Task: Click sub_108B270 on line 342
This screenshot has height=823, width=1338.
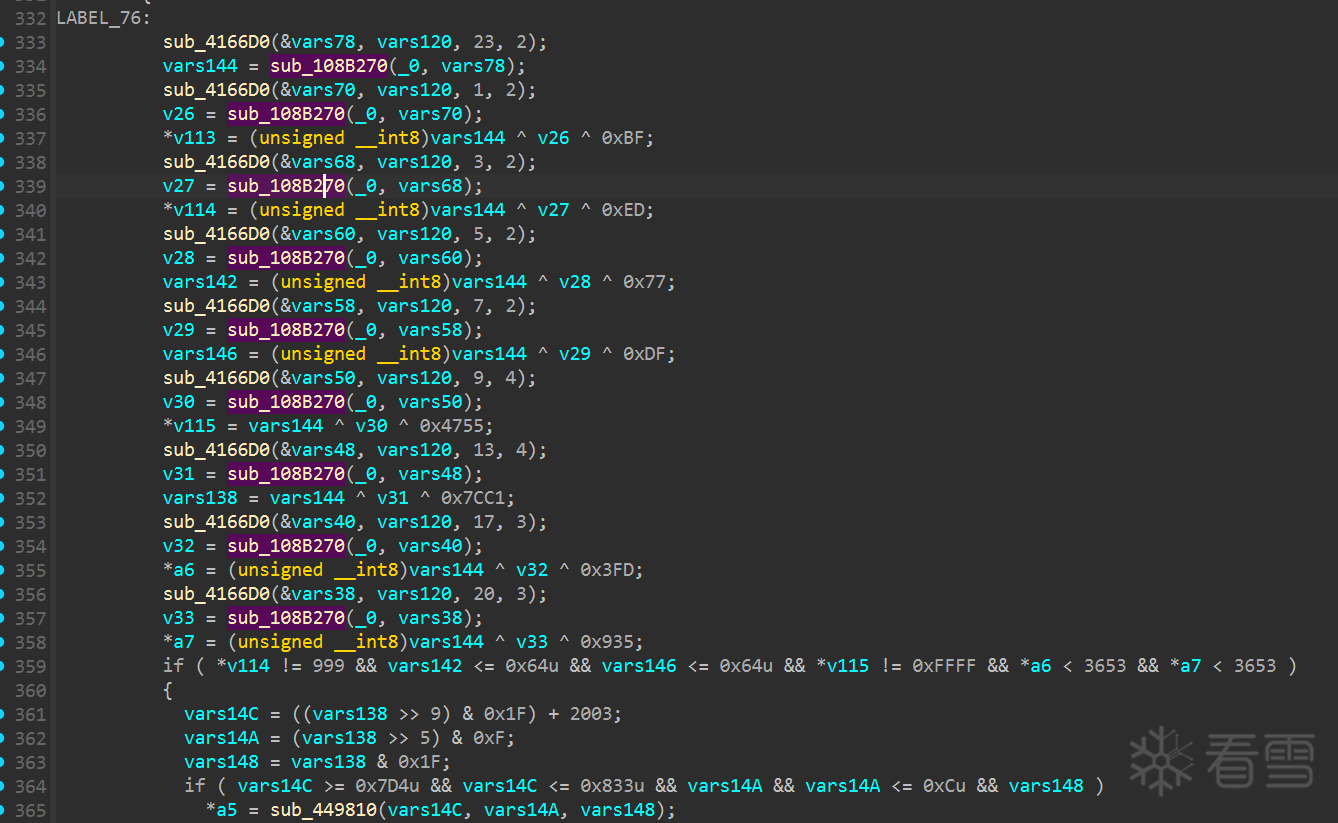Action: 286,258
